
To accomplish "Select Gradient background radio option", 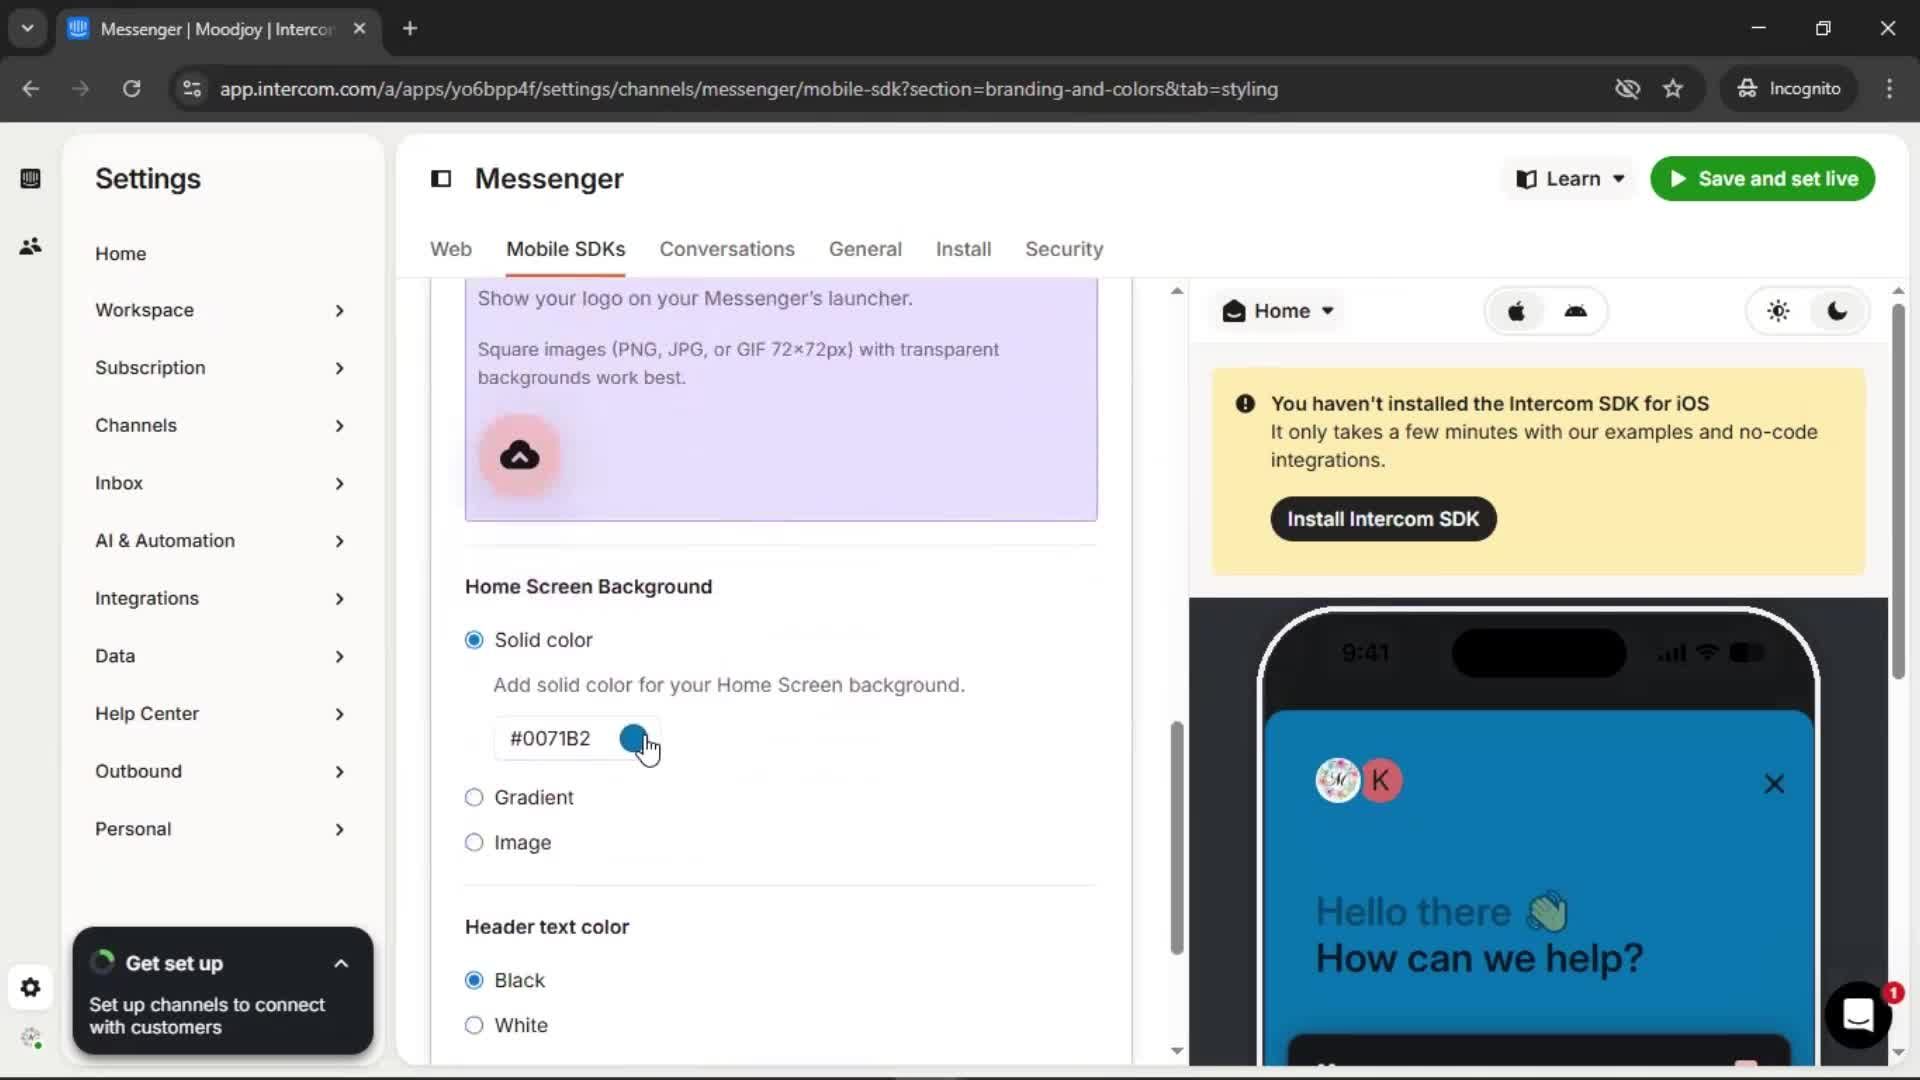I will click(474, 798).
